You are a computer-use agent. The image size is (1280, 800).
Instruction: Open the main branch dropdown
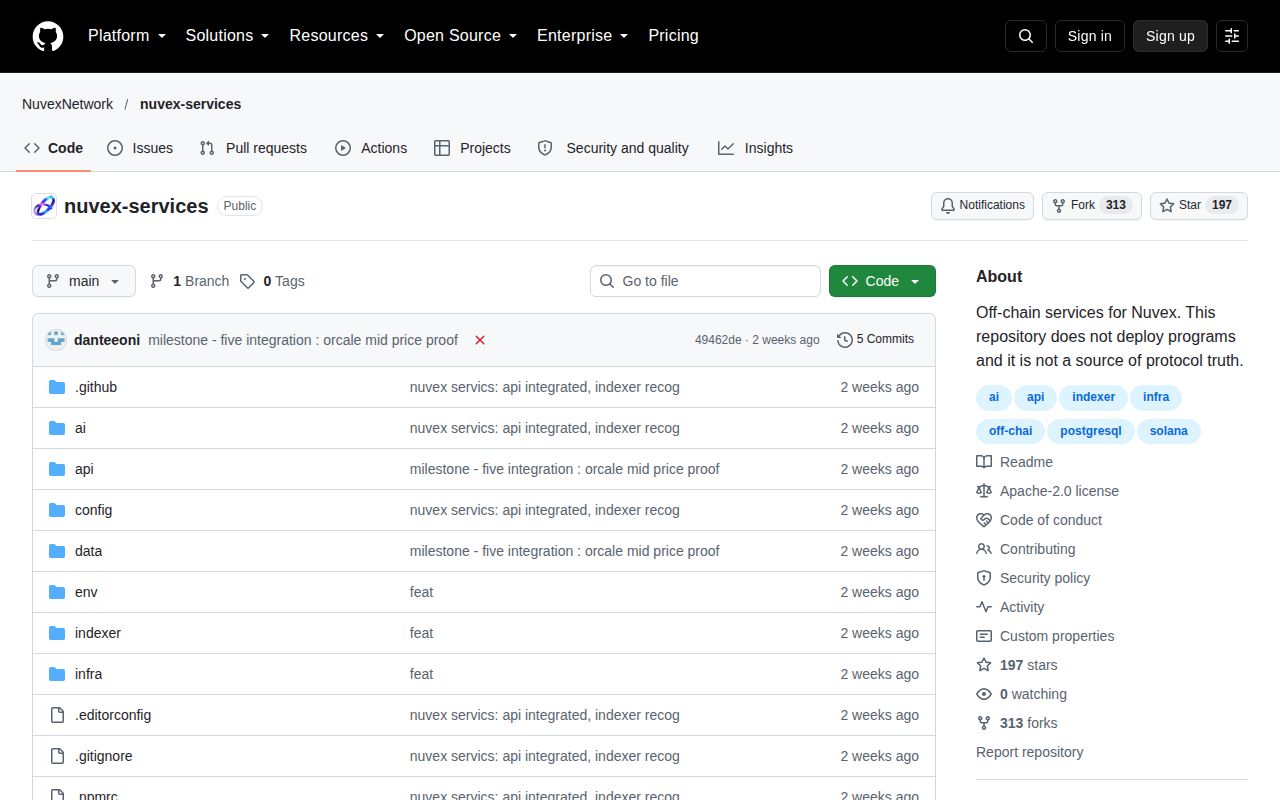(x=84, y=281)
